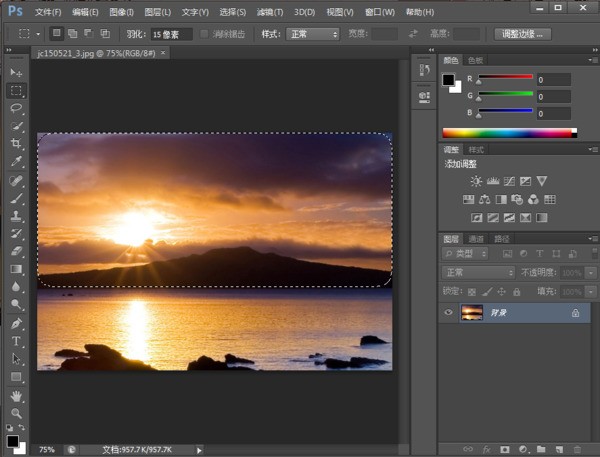Select the Move tool
Screen dimensions: 600x457
(x=16, y=73)
